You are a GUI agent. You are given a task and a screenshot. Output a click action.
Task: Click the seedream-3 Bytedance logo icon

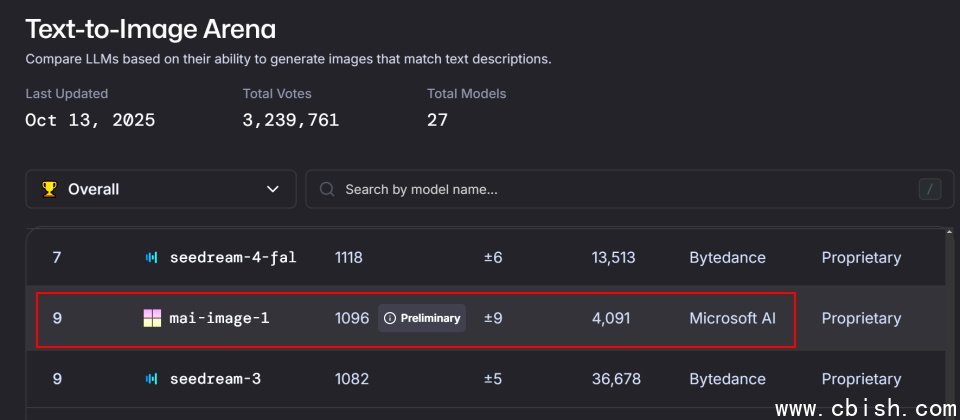152,380
